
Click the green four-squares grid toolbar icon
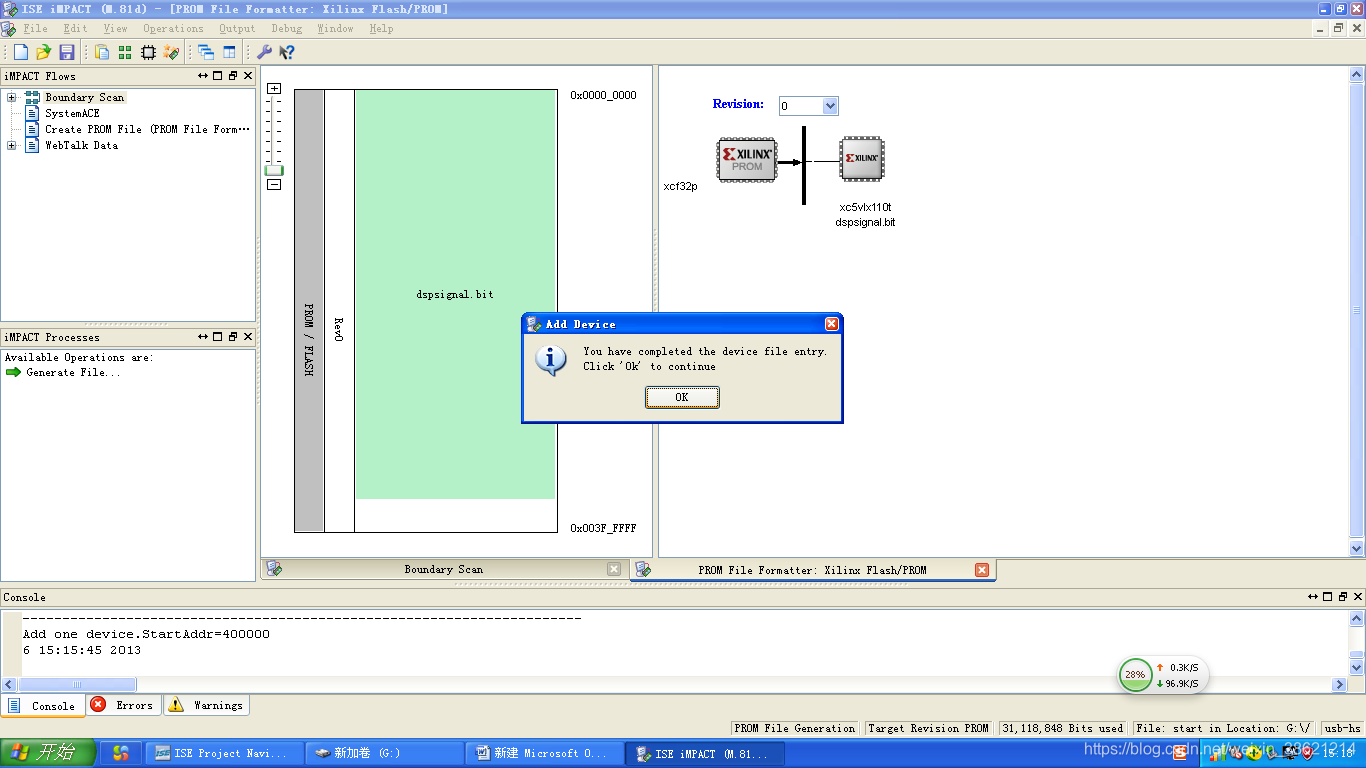pos(125,52)
